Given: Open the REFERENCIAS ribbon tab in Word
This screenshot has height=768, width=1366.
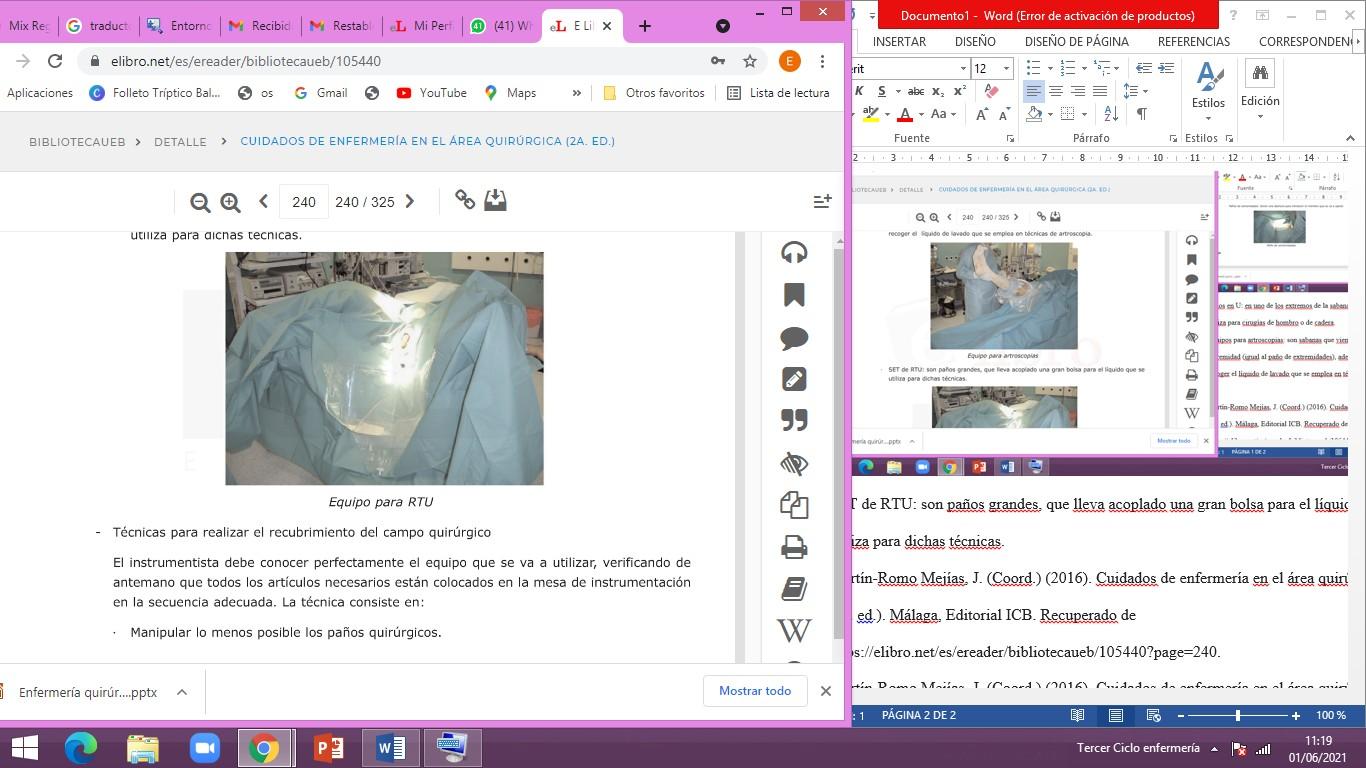Looking at the screenshot, I should click(x=1194, y=42).
